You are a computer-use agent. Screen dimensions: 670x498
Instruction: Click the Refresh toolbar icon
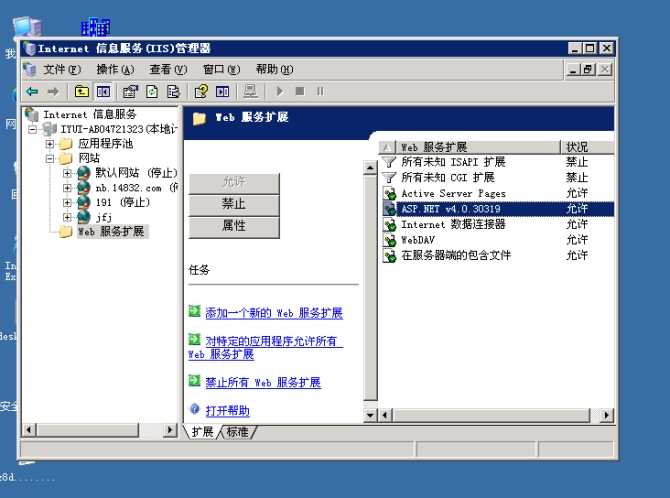click(152, 91)
